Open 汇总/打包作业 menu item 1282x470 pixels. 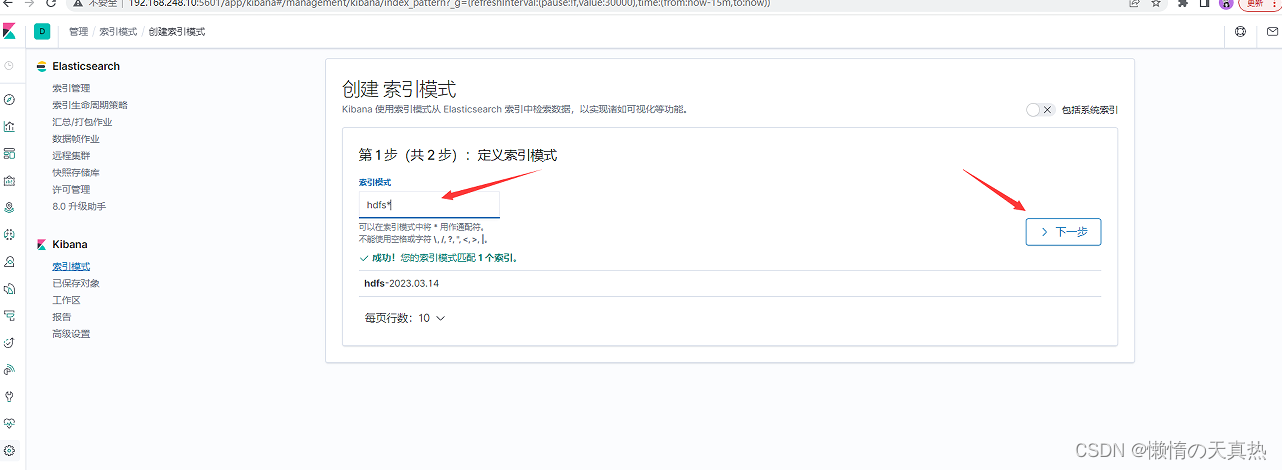tap(82, 122)
